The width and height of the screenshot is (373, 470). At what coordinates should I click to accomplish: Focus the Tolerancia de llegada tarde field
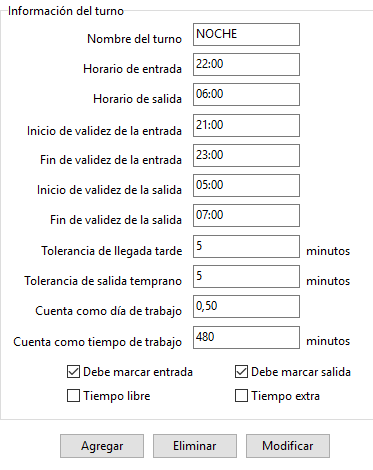point(246,247)
